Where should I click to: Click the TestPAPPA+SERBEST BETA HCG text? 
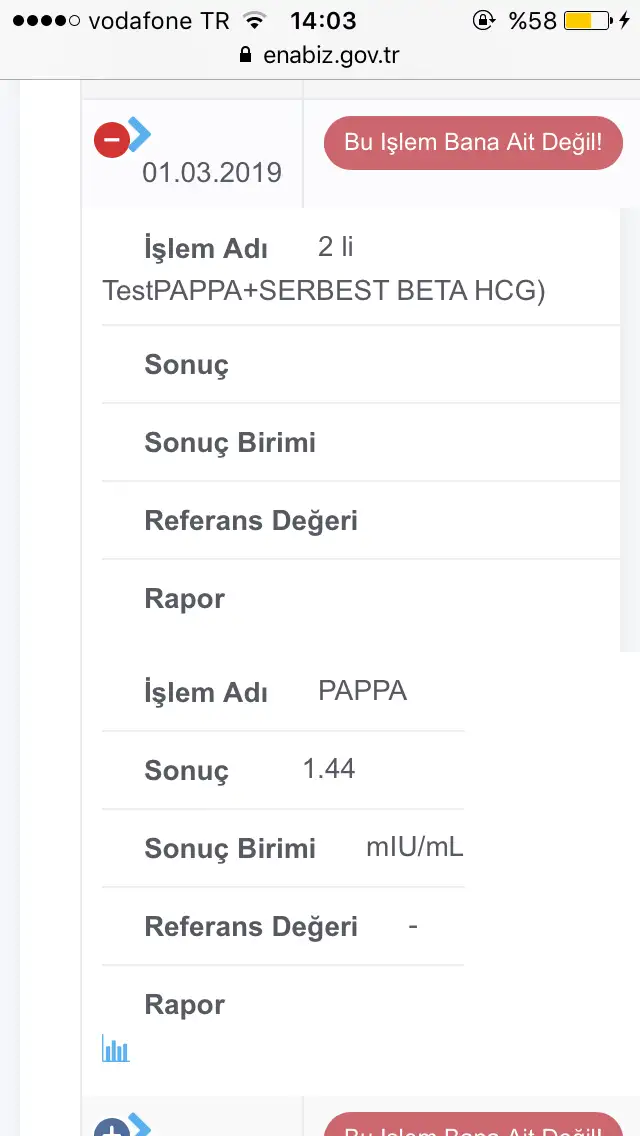323,290
